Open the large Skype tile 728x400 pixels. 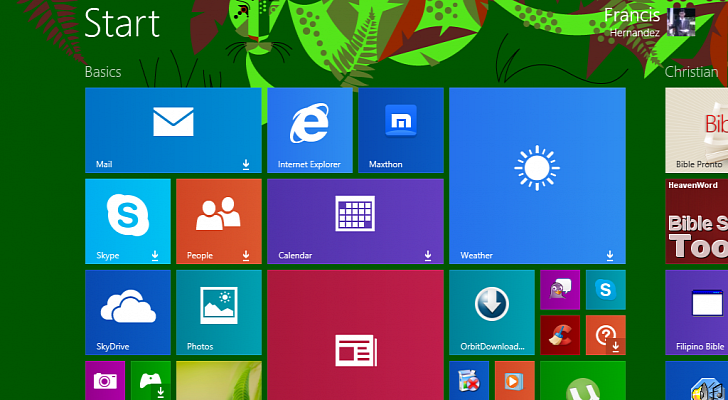coord(128,221)
